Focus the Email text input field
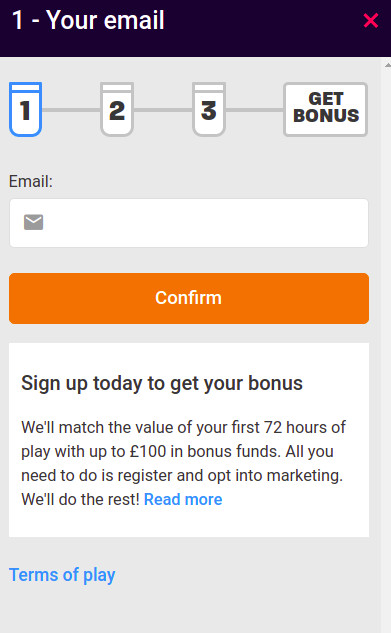Viewport: 391px width, 633px height. tap(189, 223)
